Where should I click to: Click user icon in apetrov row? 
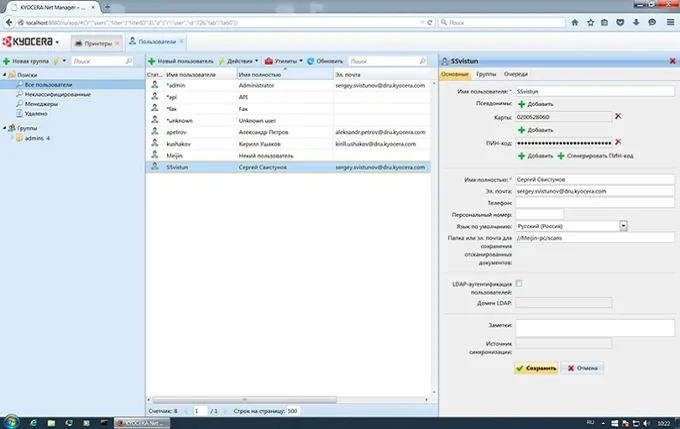point(154,131)
